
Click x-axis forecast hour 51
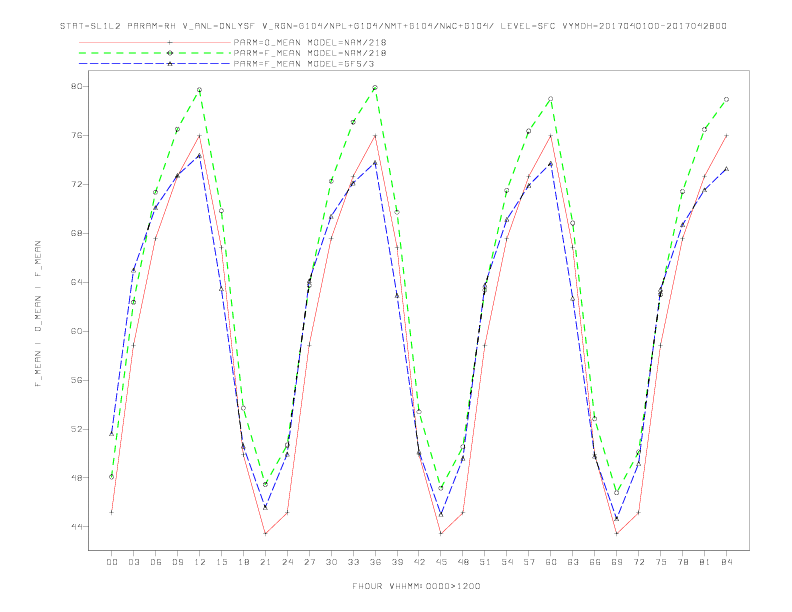click(485, 562)
